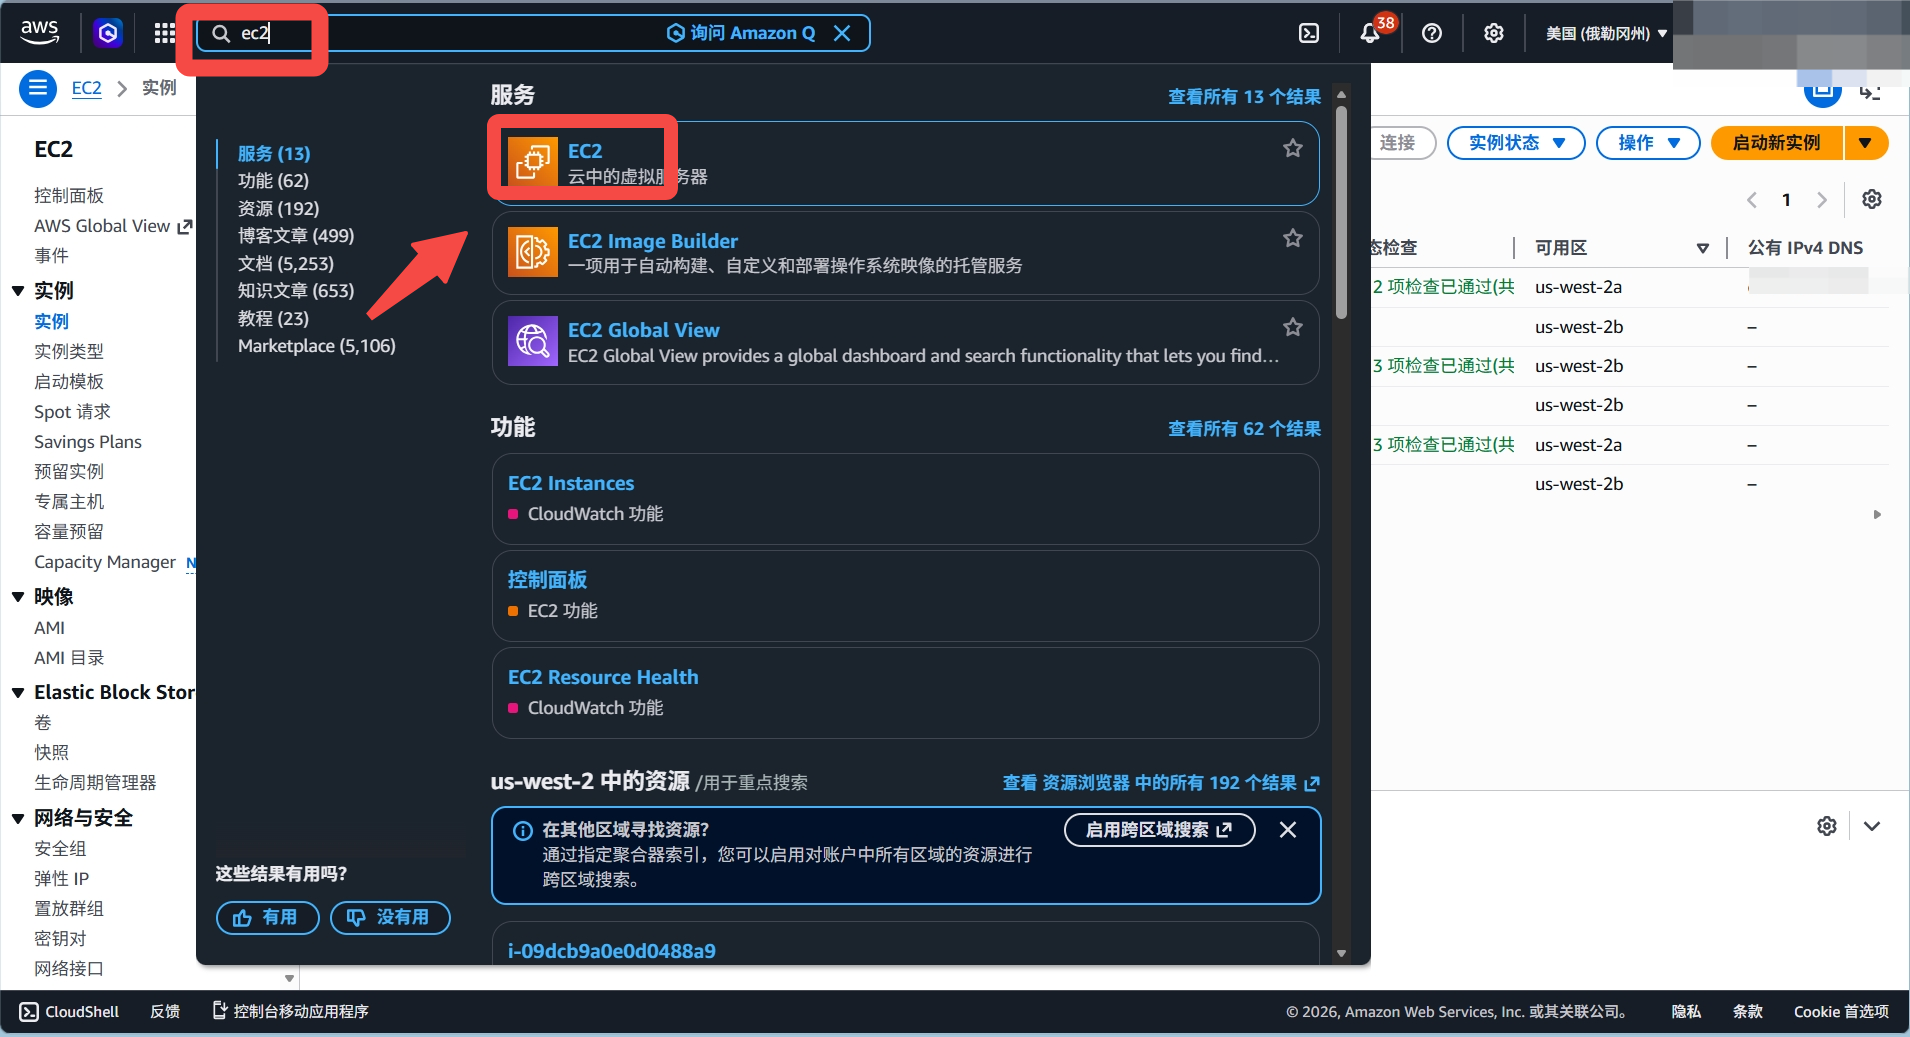Viewport: 1910px width, 1037px height.
Task: Open the notifications bell
Action: tap(1370, 33)
